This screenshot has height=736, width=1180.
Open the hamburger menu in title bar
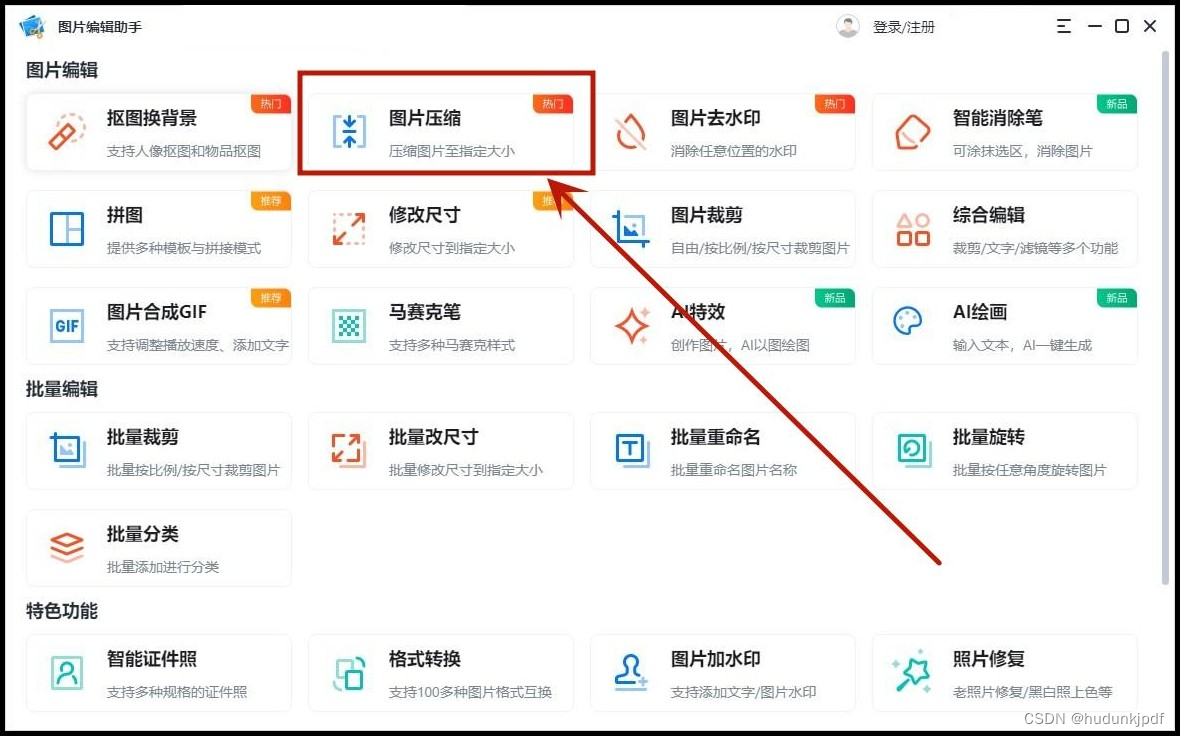coord(1063,27)
